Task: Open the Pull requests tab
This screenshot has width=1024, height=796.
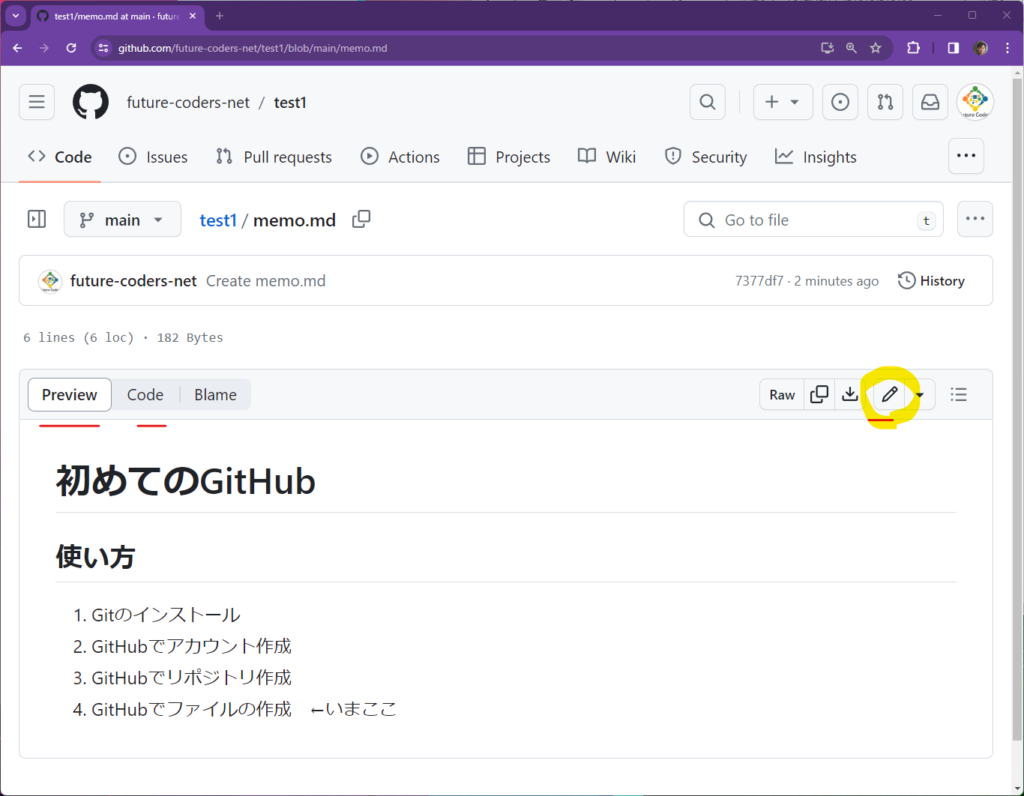Action: point(274,157)
